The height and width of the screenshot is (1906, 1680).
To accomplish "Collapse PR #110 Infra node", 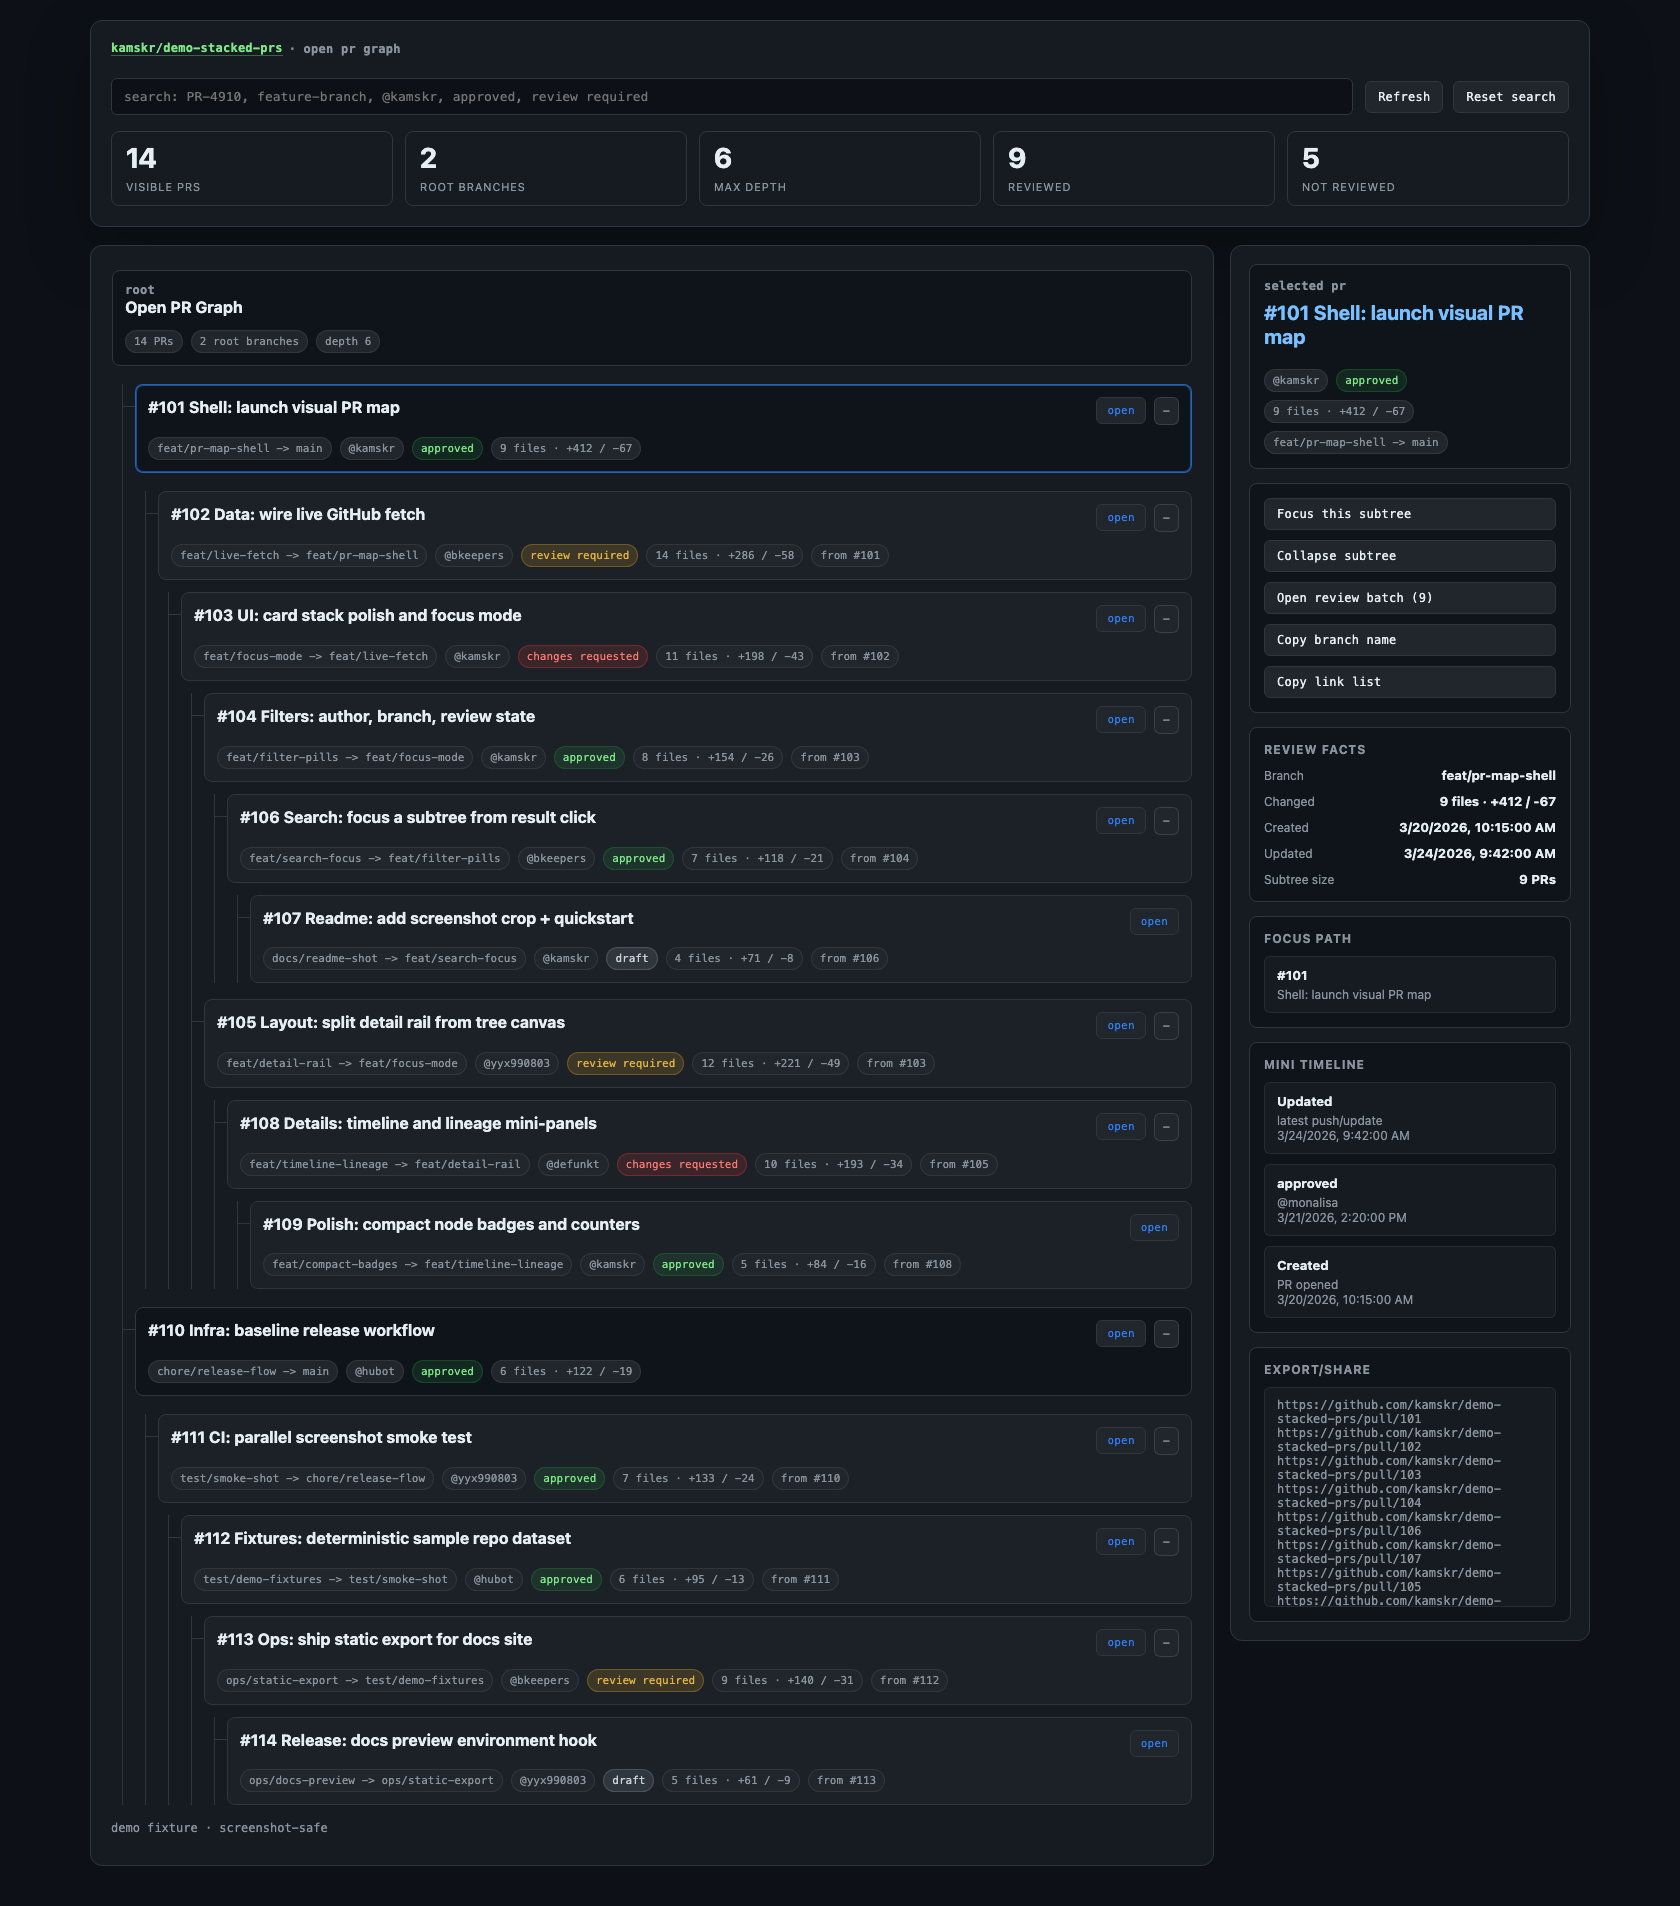I will coord(1166,1333).
